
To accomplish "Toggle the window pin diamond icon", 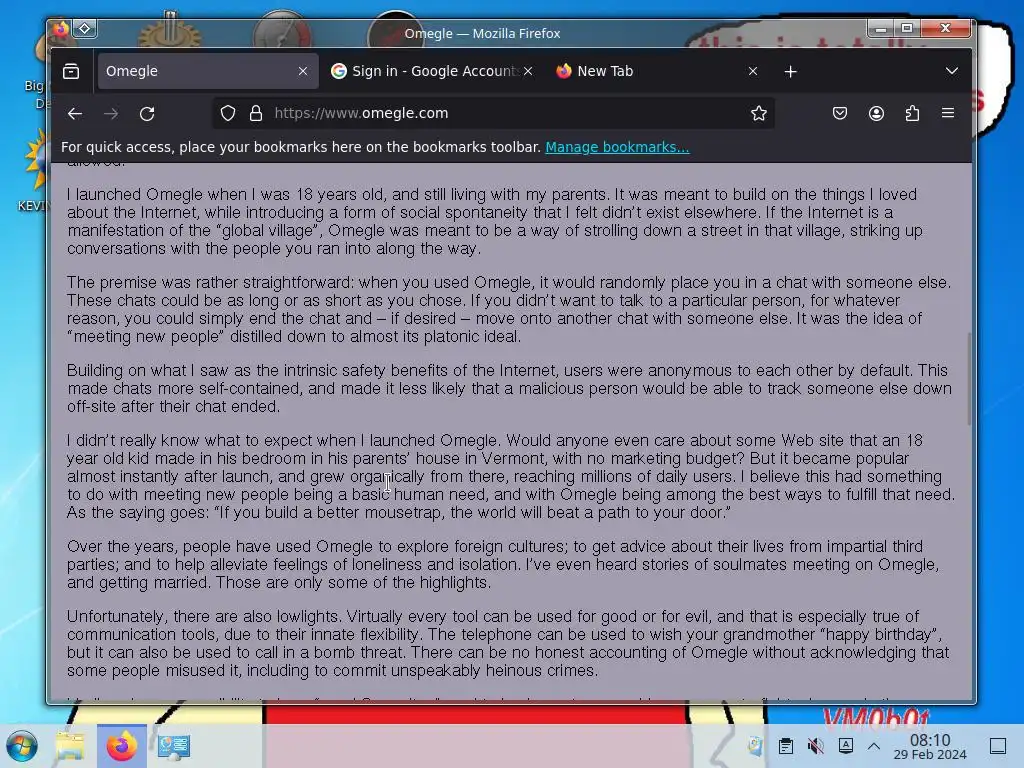I will click(85, 28).
